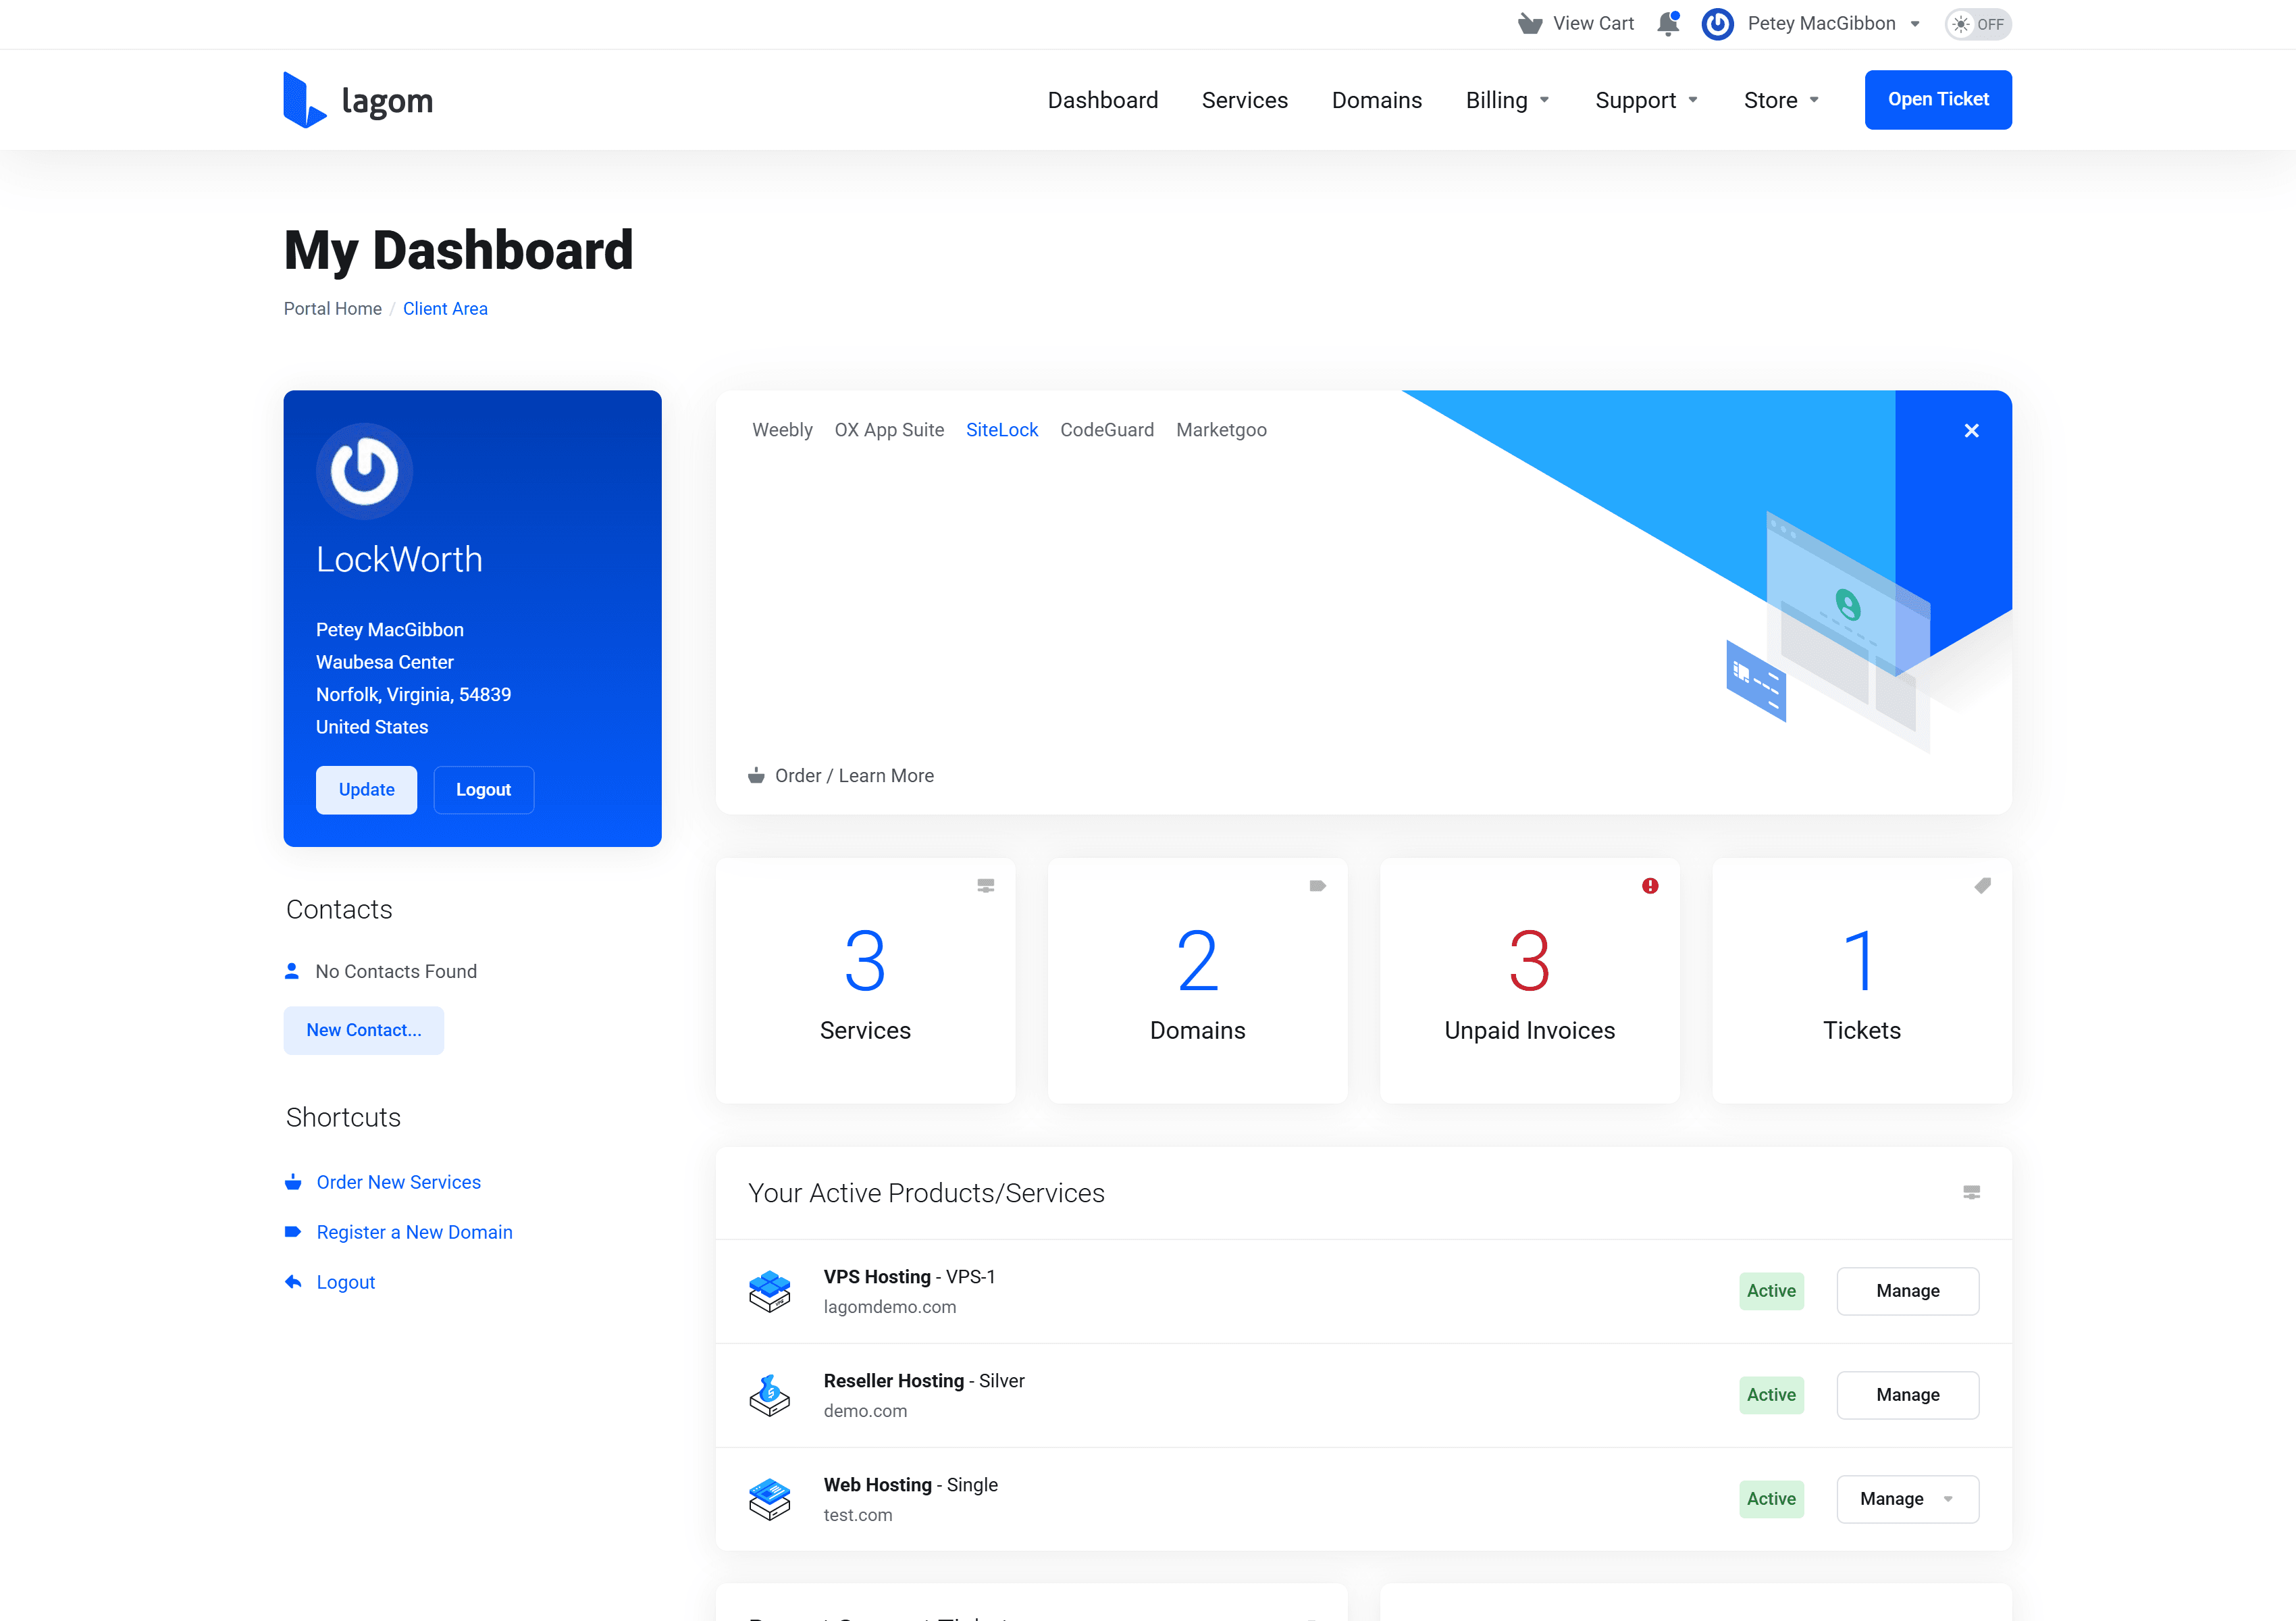
Task: Open the notifications bell icon
Action: tap(1668, 24)
